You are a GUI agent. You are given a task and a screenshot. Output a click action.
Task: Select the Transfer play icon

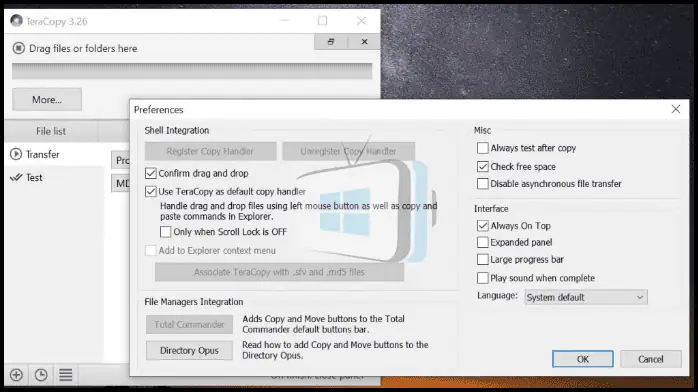(x=16, y=154)
